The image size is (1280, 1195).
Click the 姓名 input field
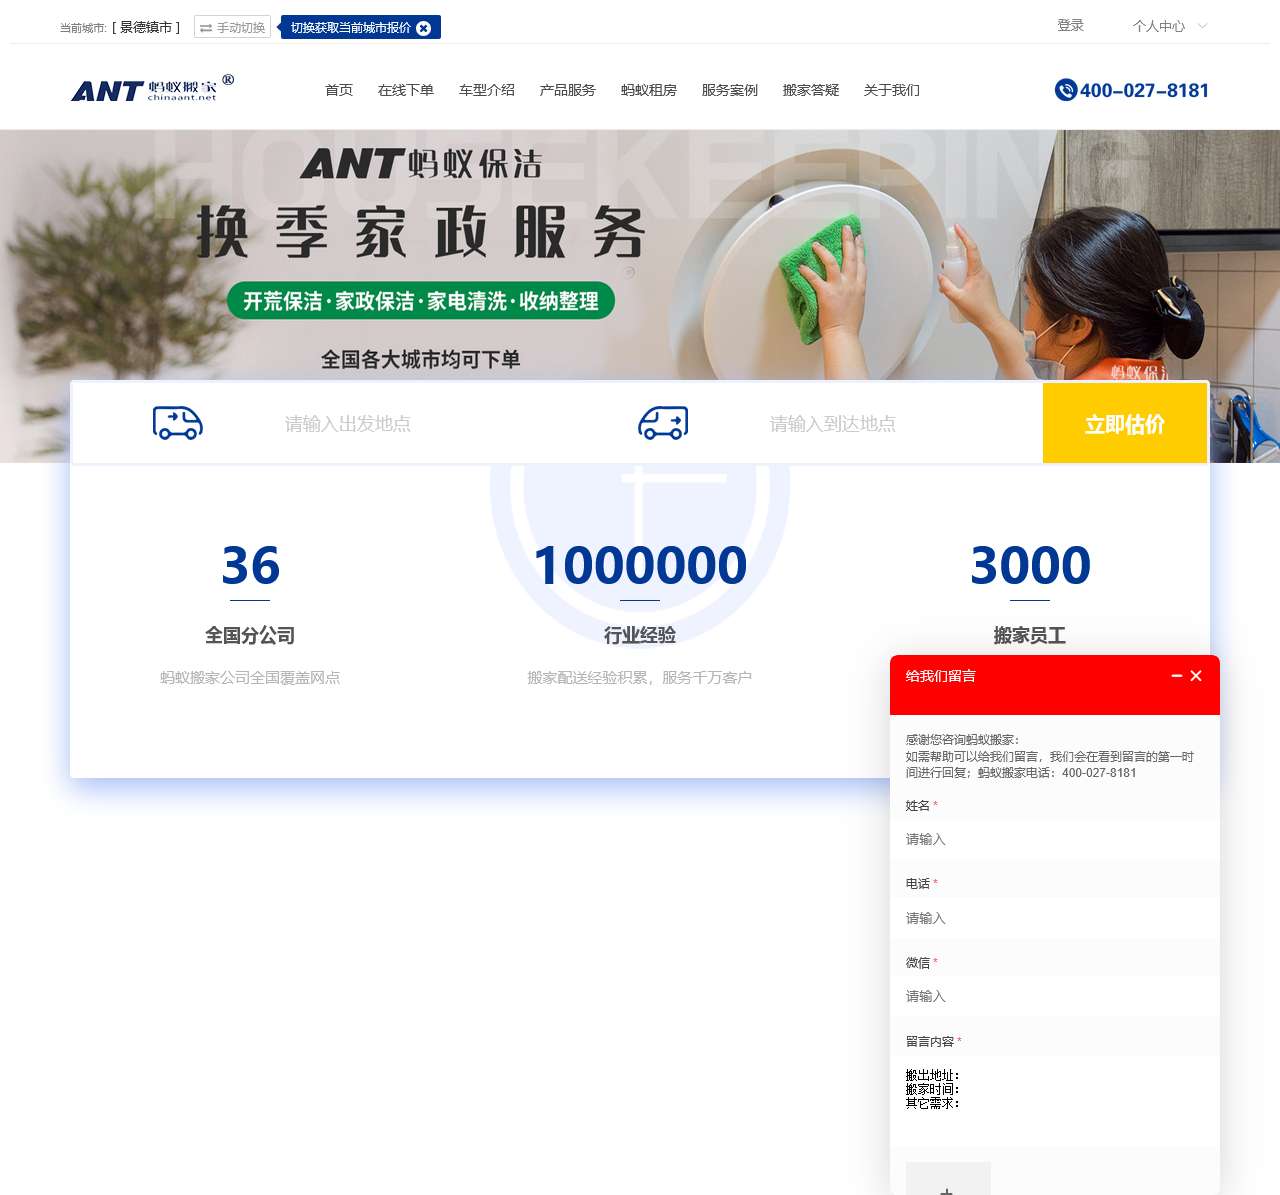1055,840
